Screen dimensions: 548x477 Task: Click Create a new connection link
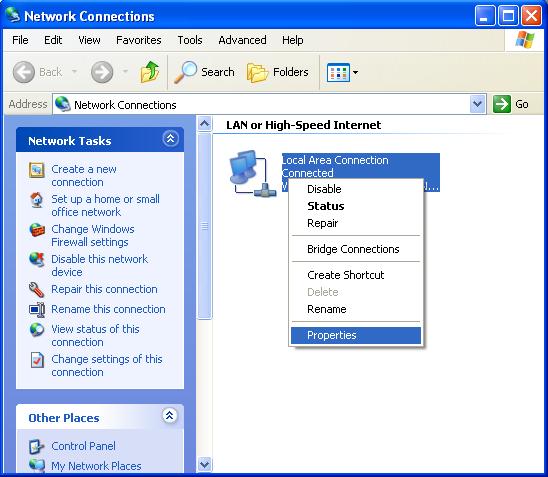coord(84,176)
